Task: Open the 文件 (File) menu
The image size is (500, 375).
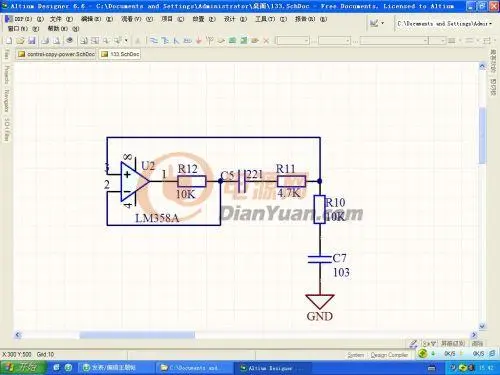Action: click(x=61, y=19)
